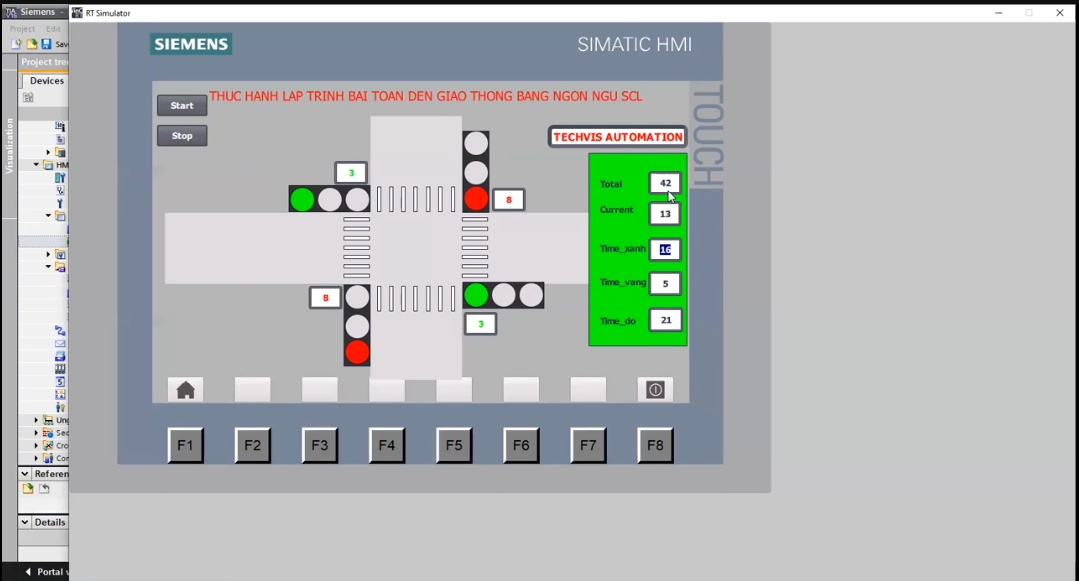This screenshot has height=581, width=1079.
Task: Click the F5 function key
Action: (454, 445)
